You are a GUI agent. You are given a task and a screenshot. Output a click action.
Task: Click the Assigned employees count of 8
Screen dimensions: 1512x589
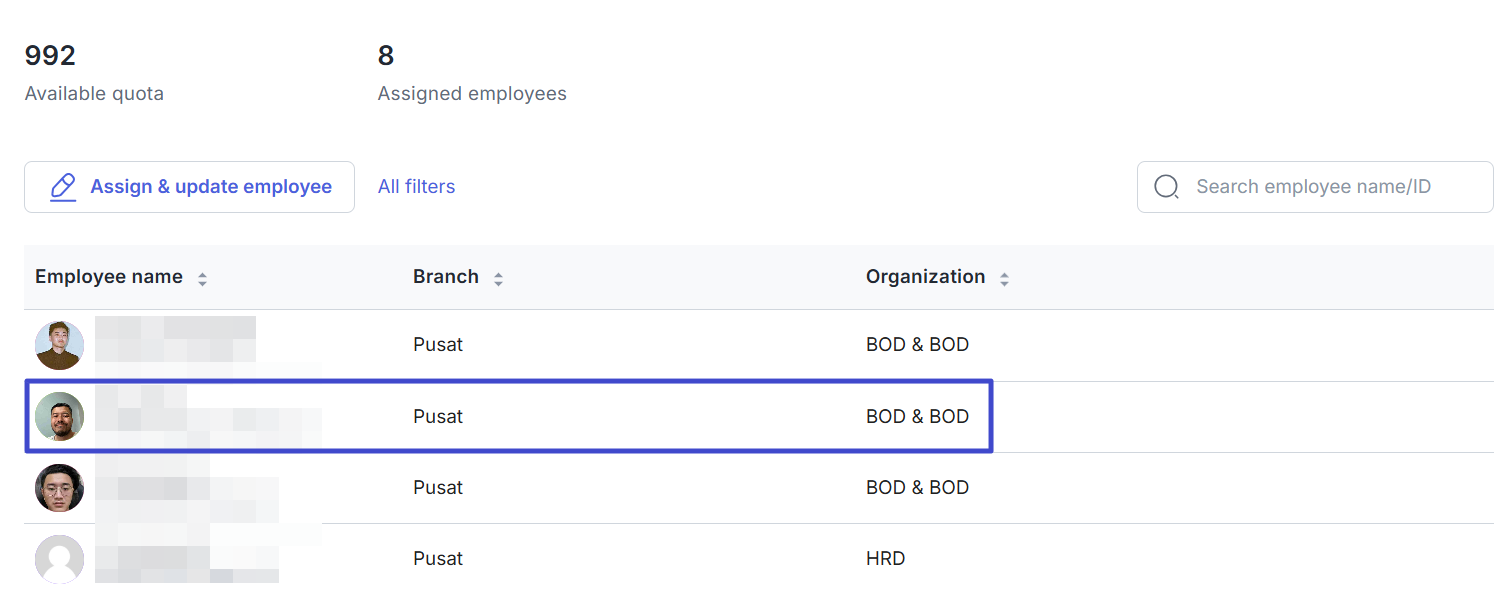386,55
